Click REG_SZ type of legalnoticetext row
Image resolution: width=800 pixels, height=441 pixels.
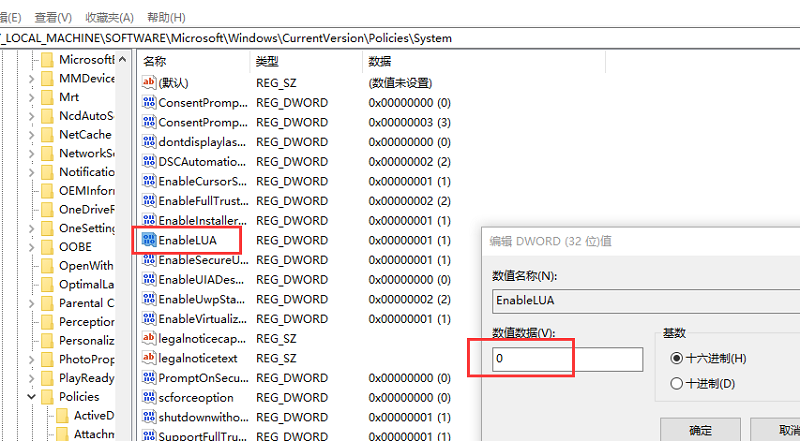(x=276, y=358)
